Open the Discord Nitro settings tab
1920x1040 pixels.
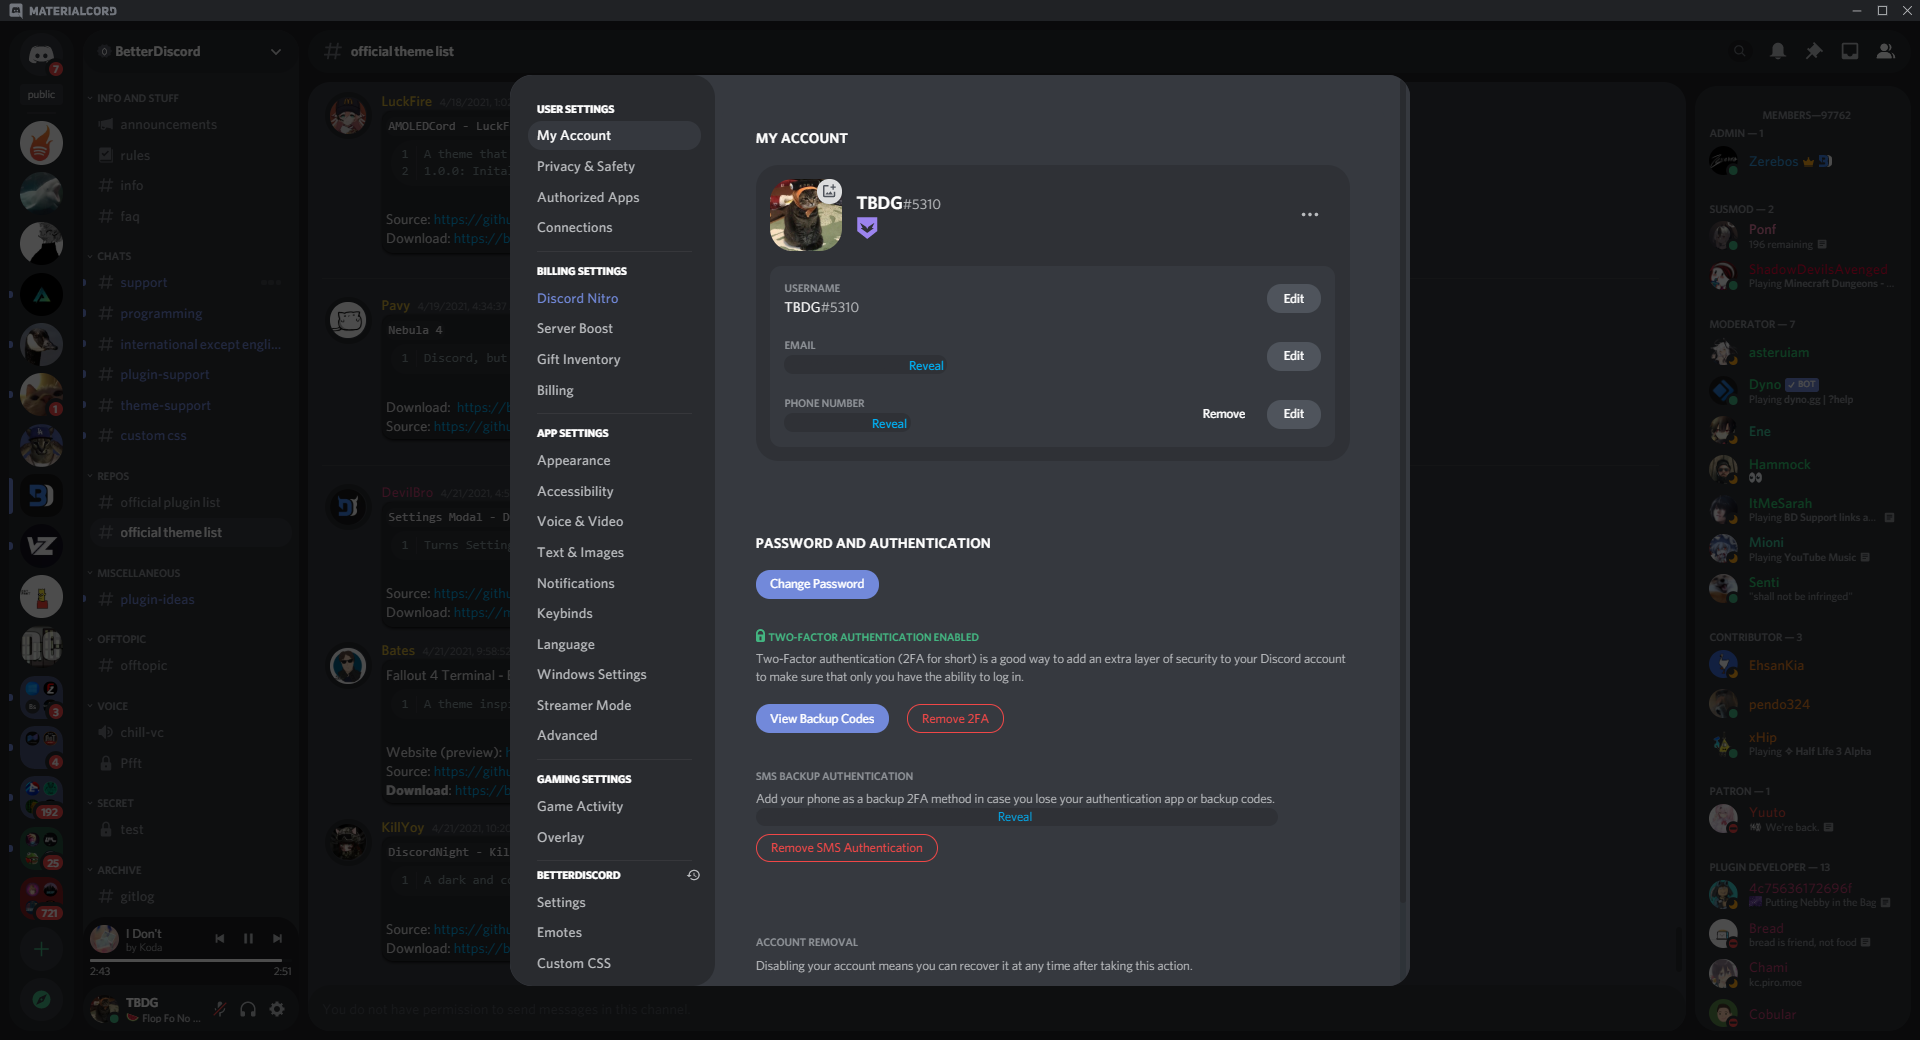(x=577, y=297)
